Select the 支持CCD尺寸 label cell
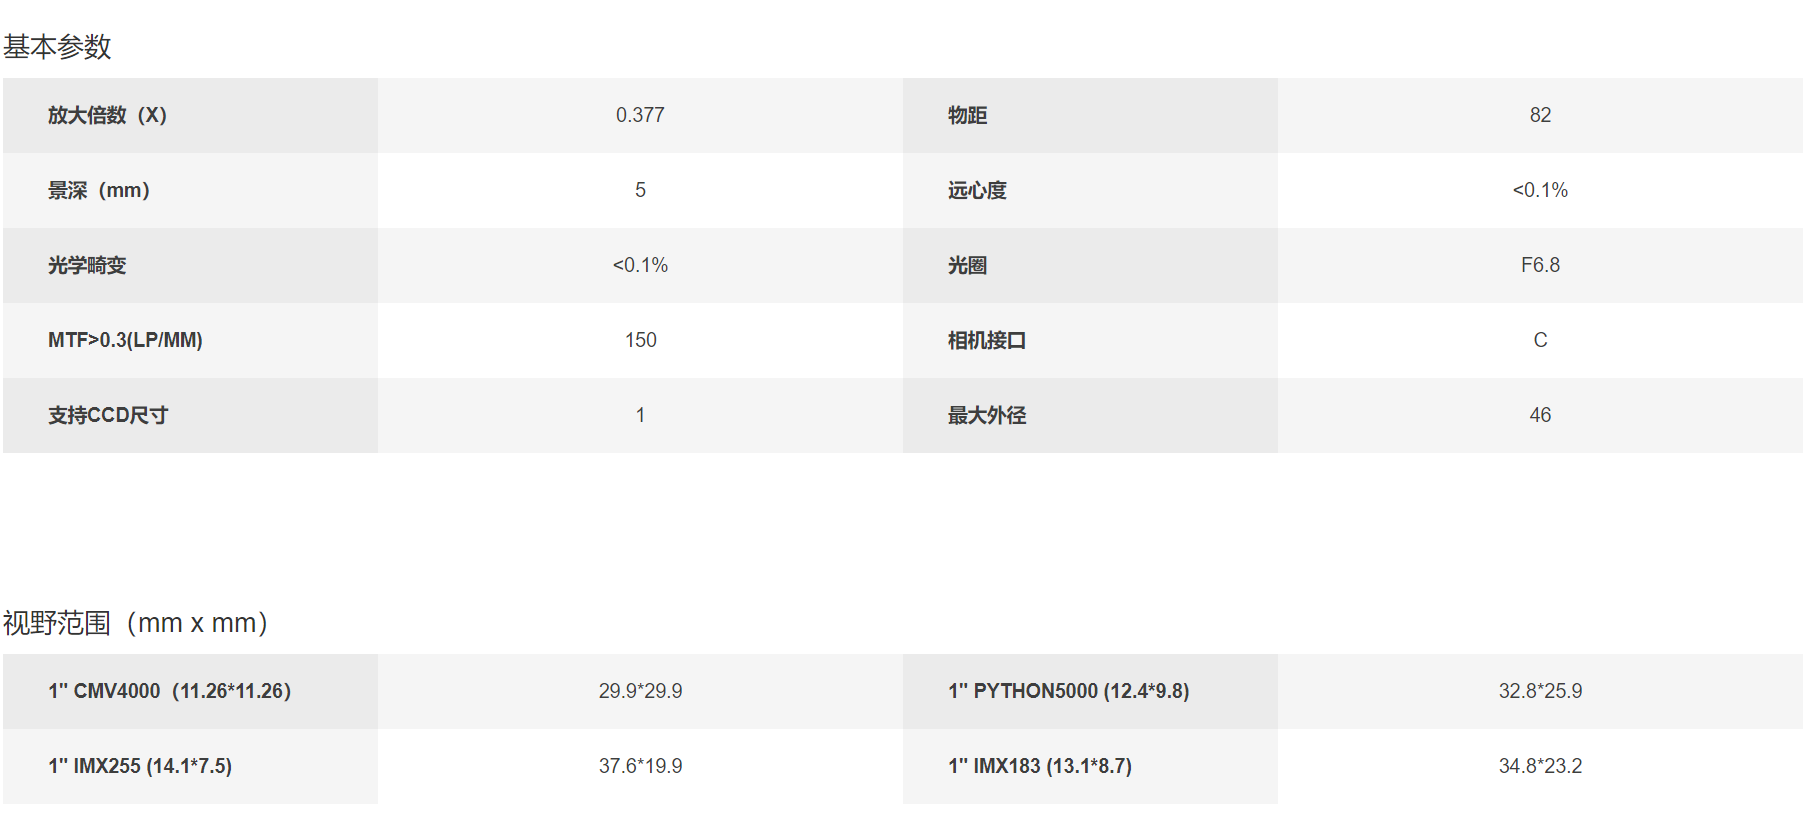The width and height of the screenshot is (1807, 814). point(190,415)
